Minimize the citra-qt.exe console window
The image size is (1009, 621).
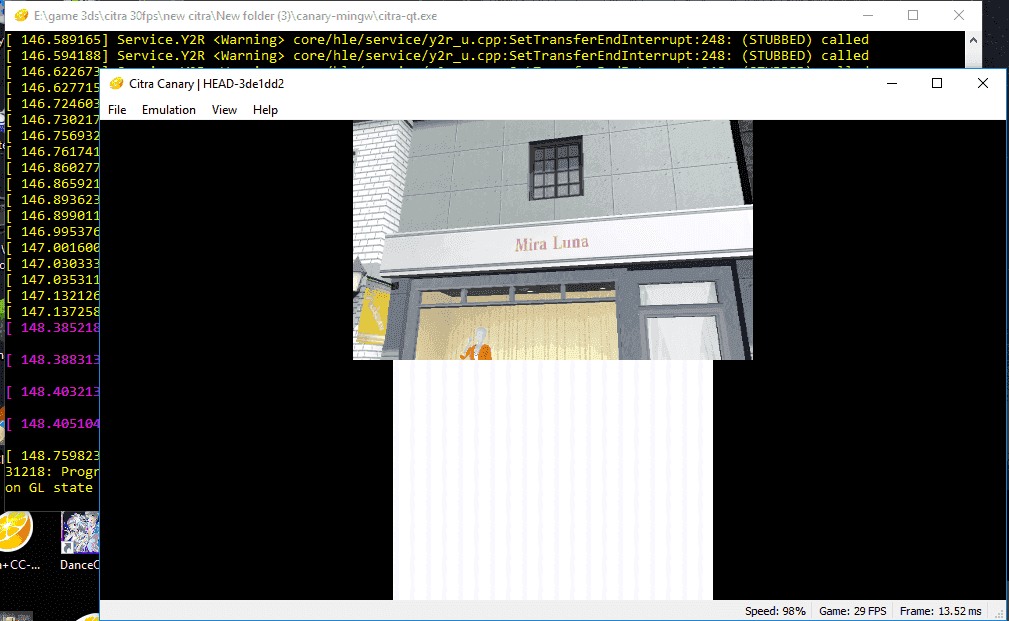point(868,15)
